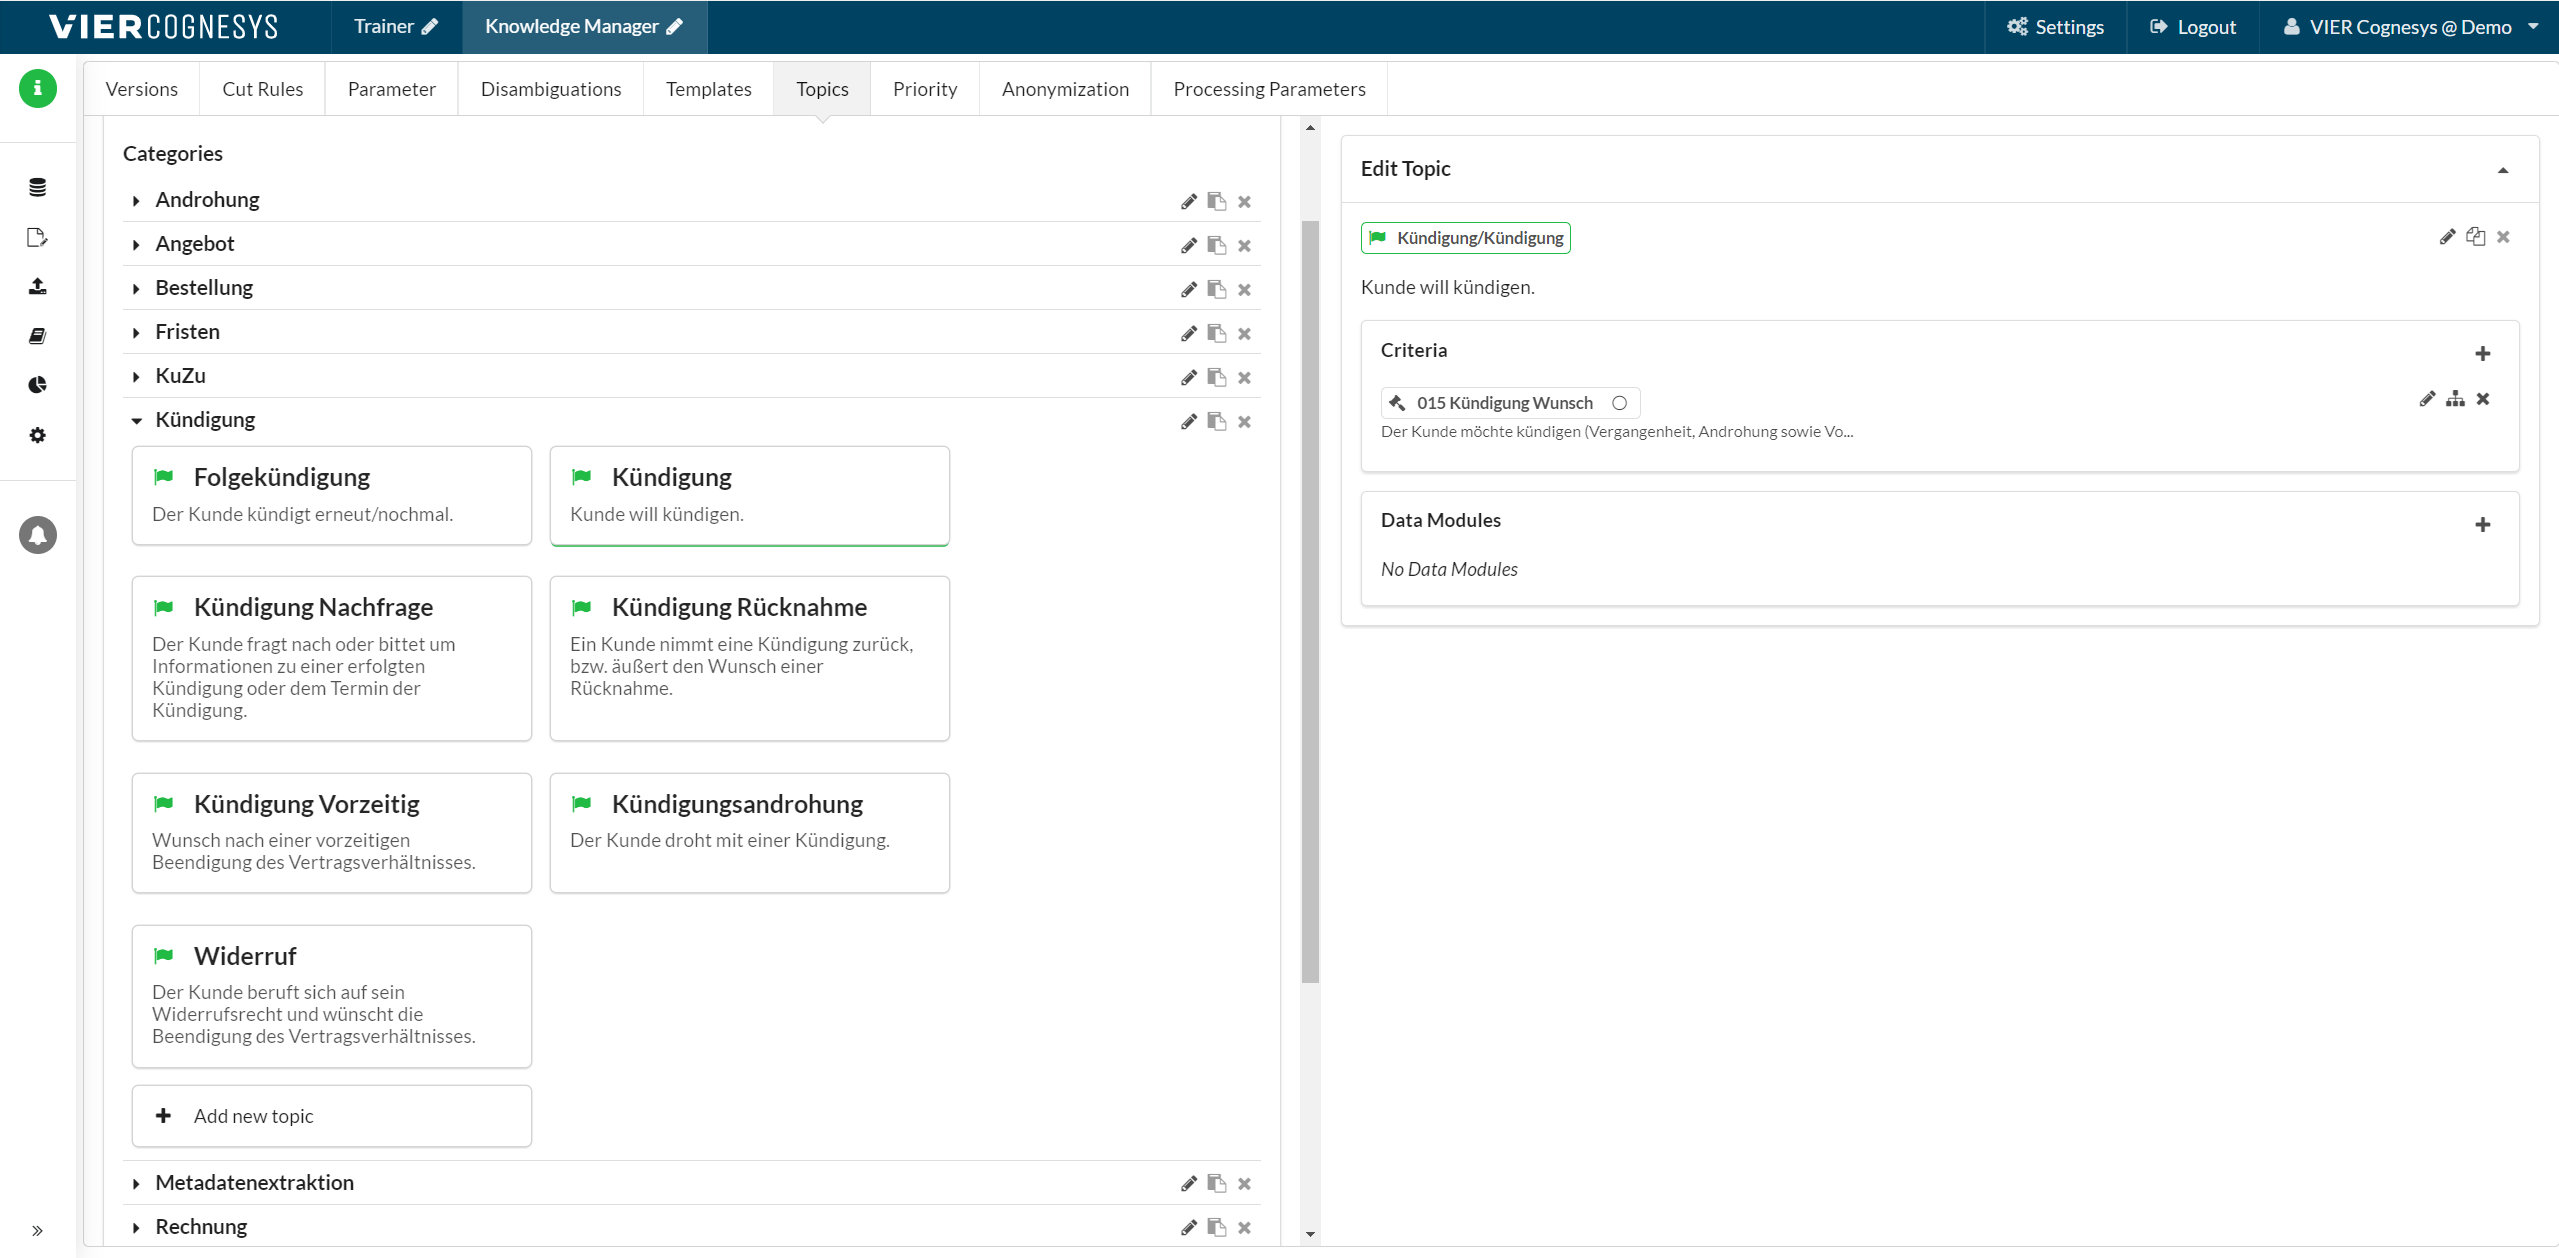Click the categories list vertical scrollbar
2559x1258 pixels.
click(x=1310, y=600)
